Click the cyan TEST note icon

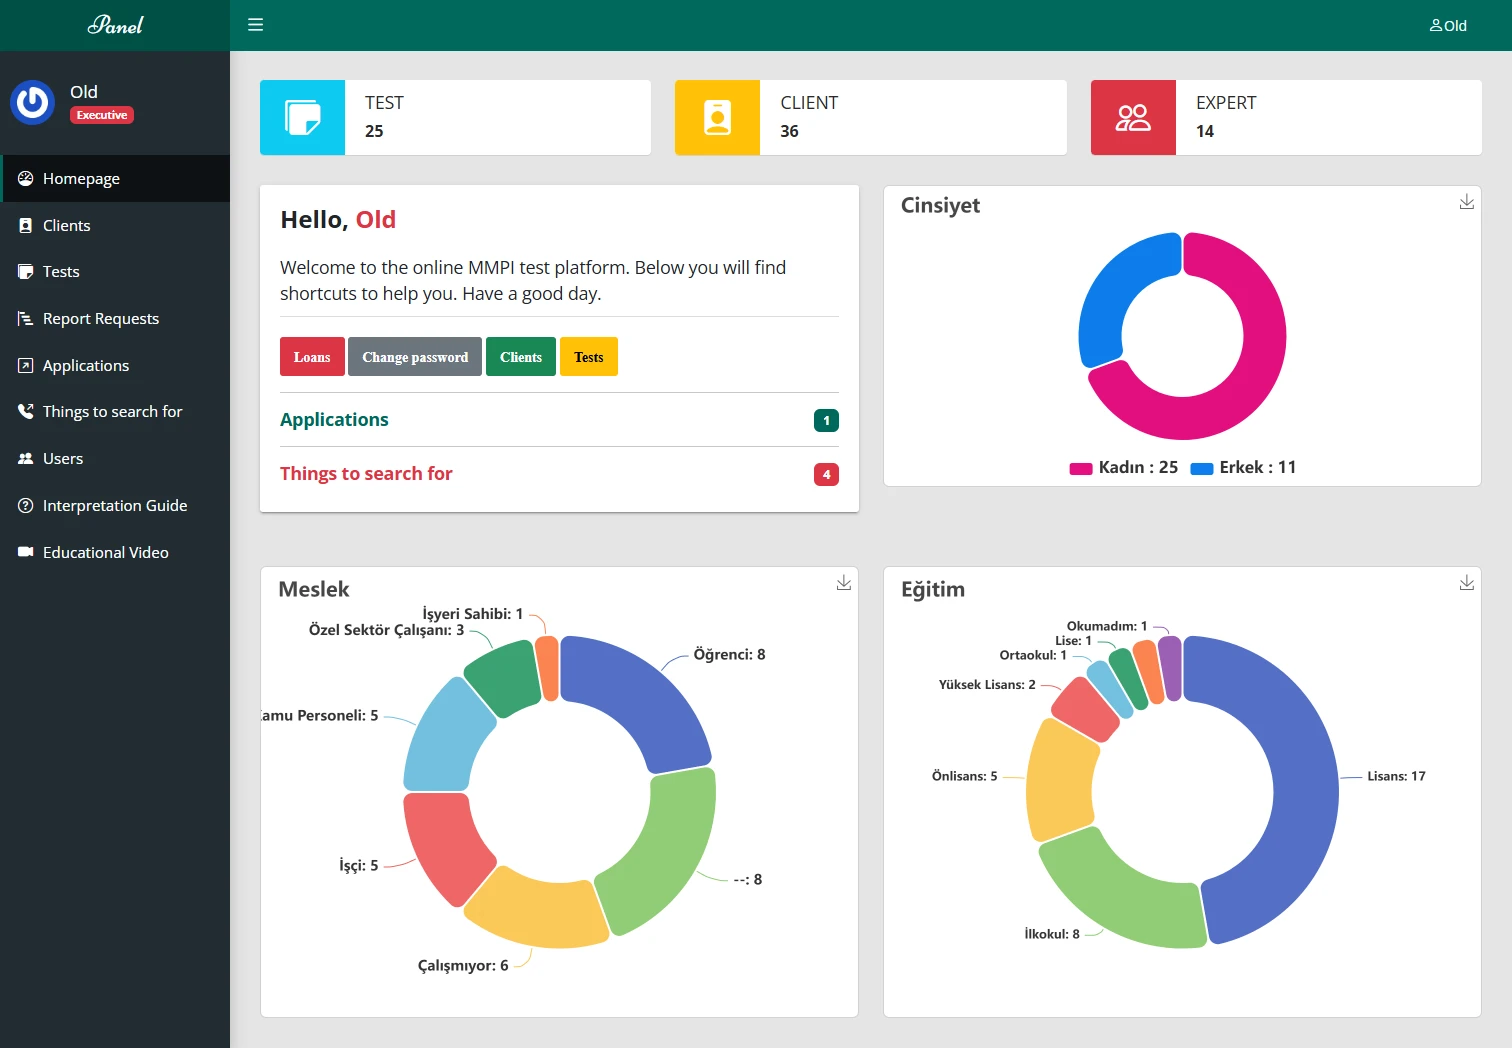point(302,117)
